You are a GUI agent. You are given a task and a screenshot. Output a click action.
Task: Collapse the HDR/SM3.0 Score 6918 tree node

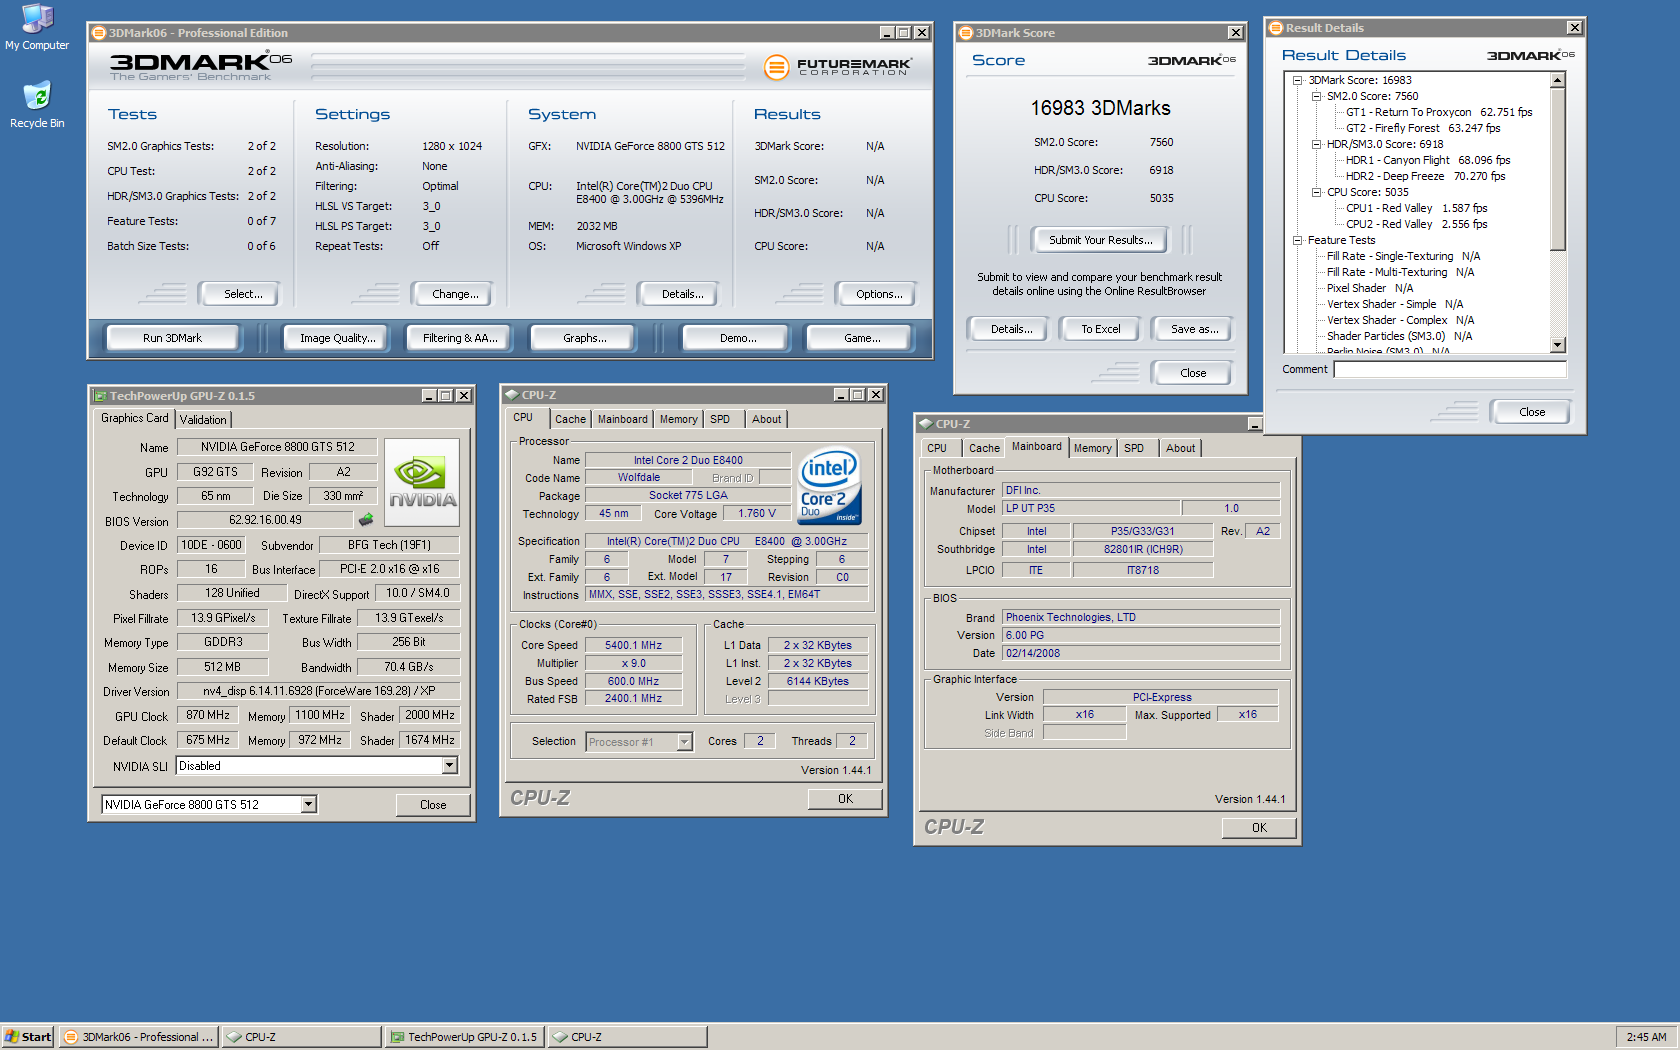[x=1316, y=144]
